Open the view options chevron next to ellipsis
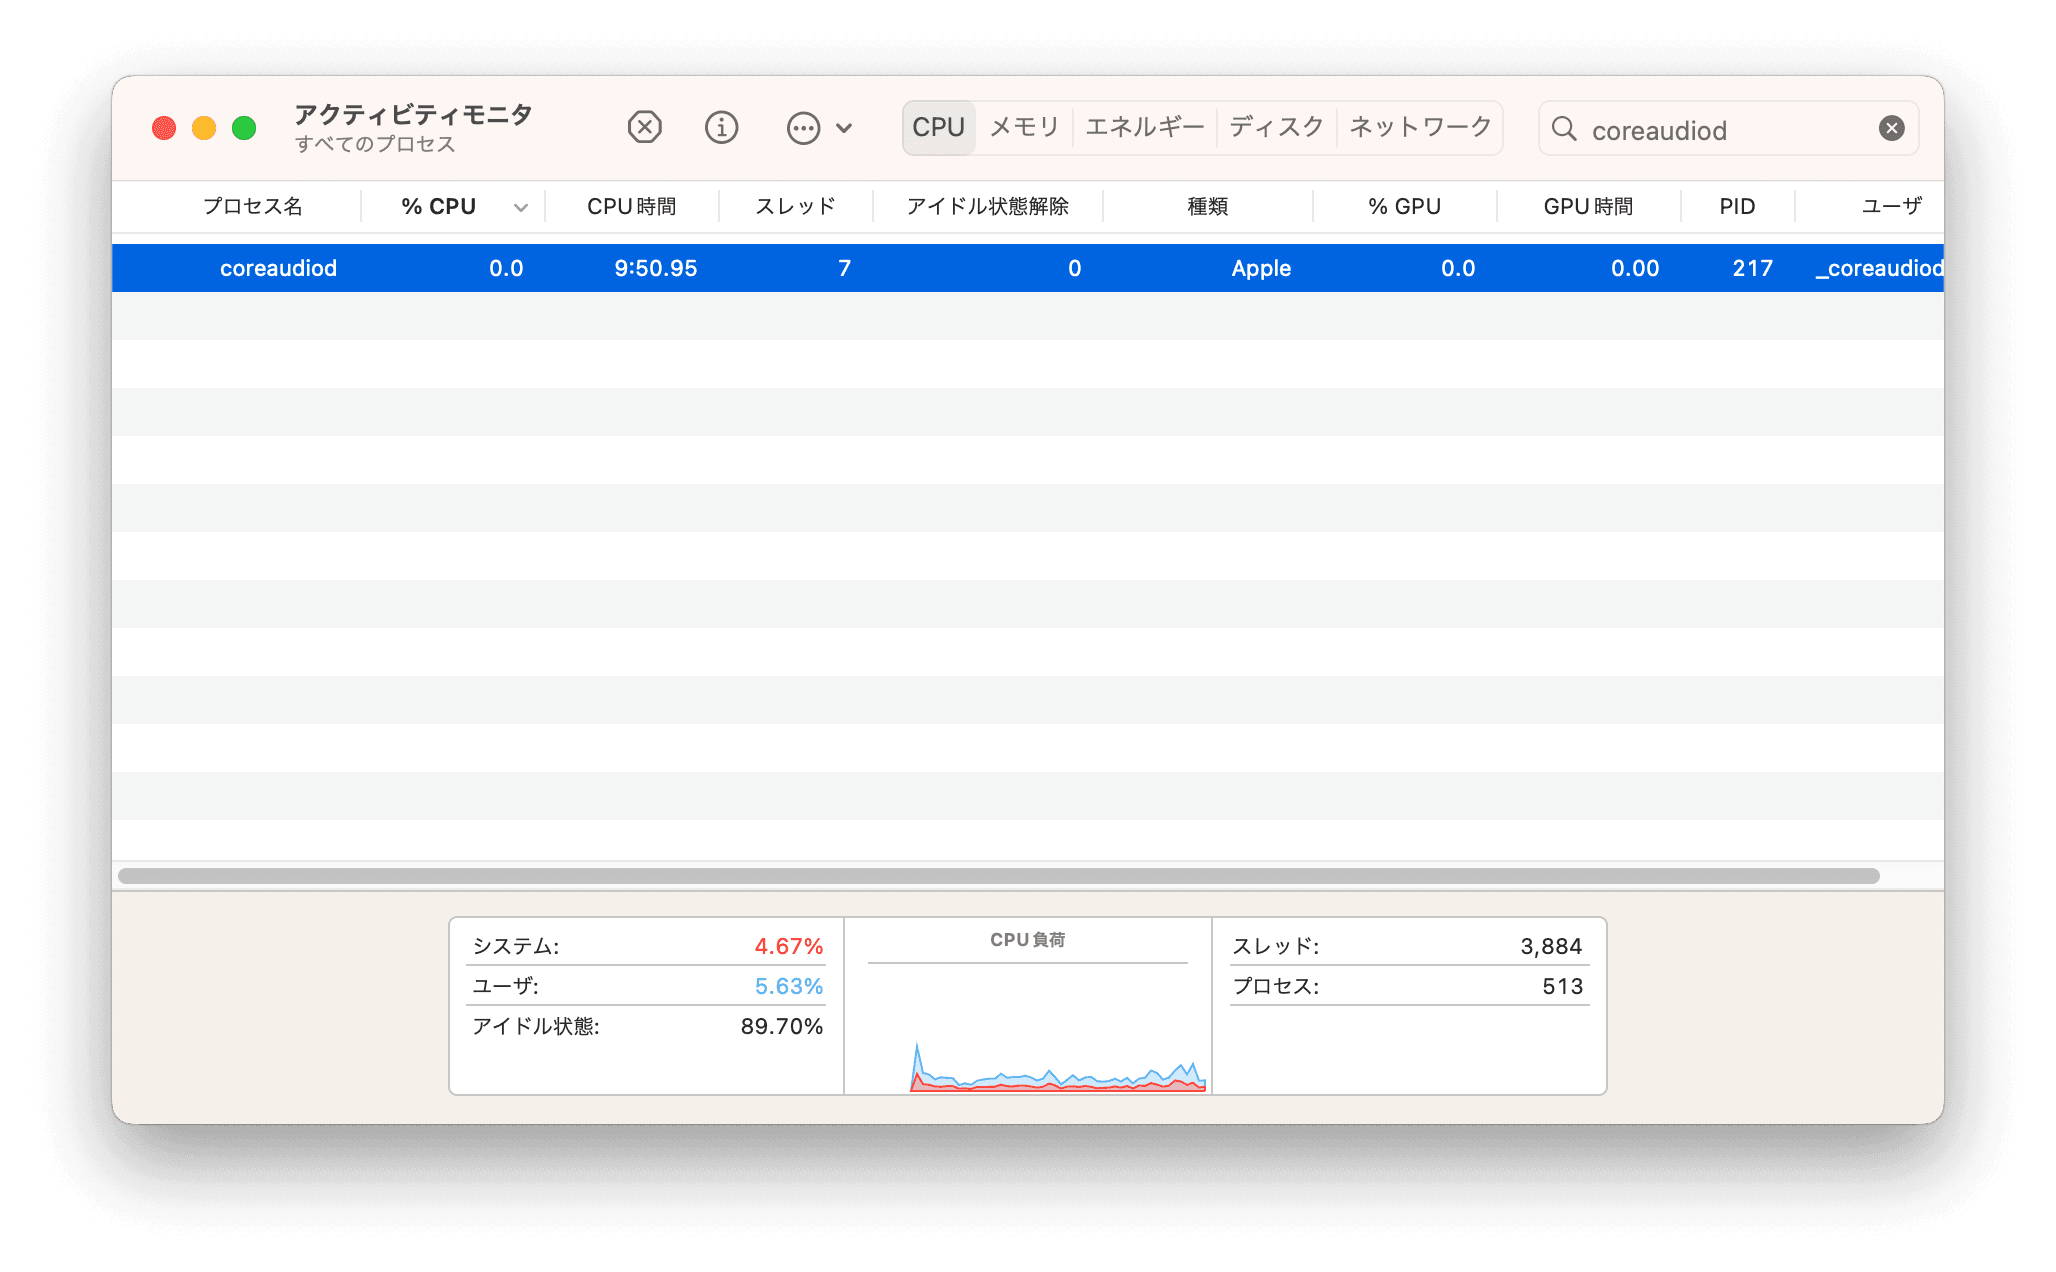 pyautogui.click(x=845, y=128)
